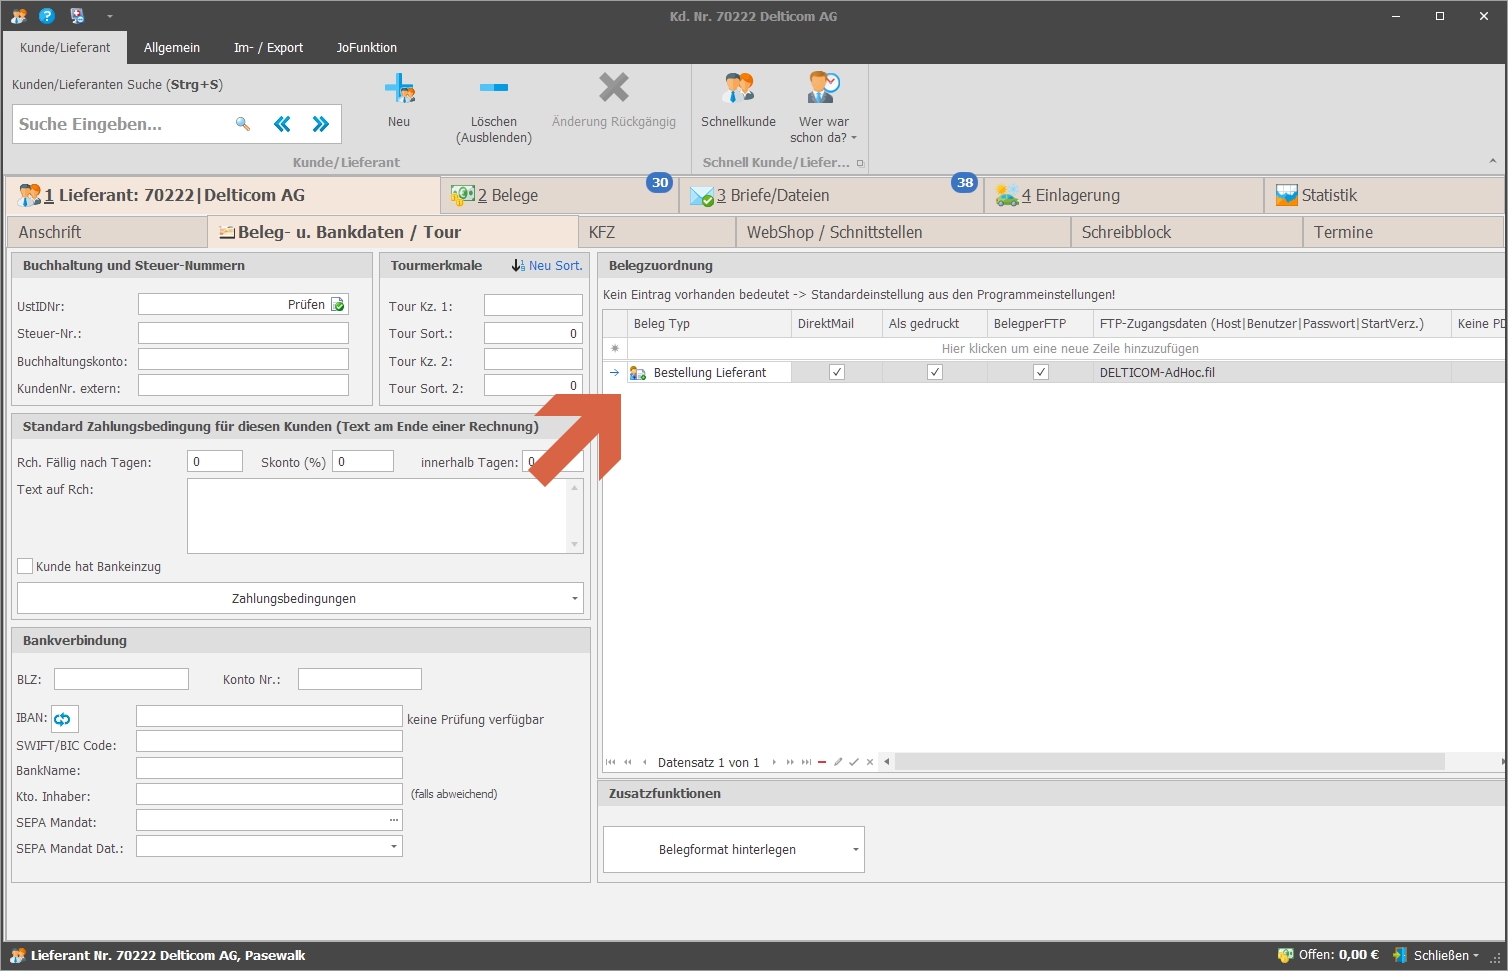
Task: Jump to last record in navigator
Action: point(806,762)
